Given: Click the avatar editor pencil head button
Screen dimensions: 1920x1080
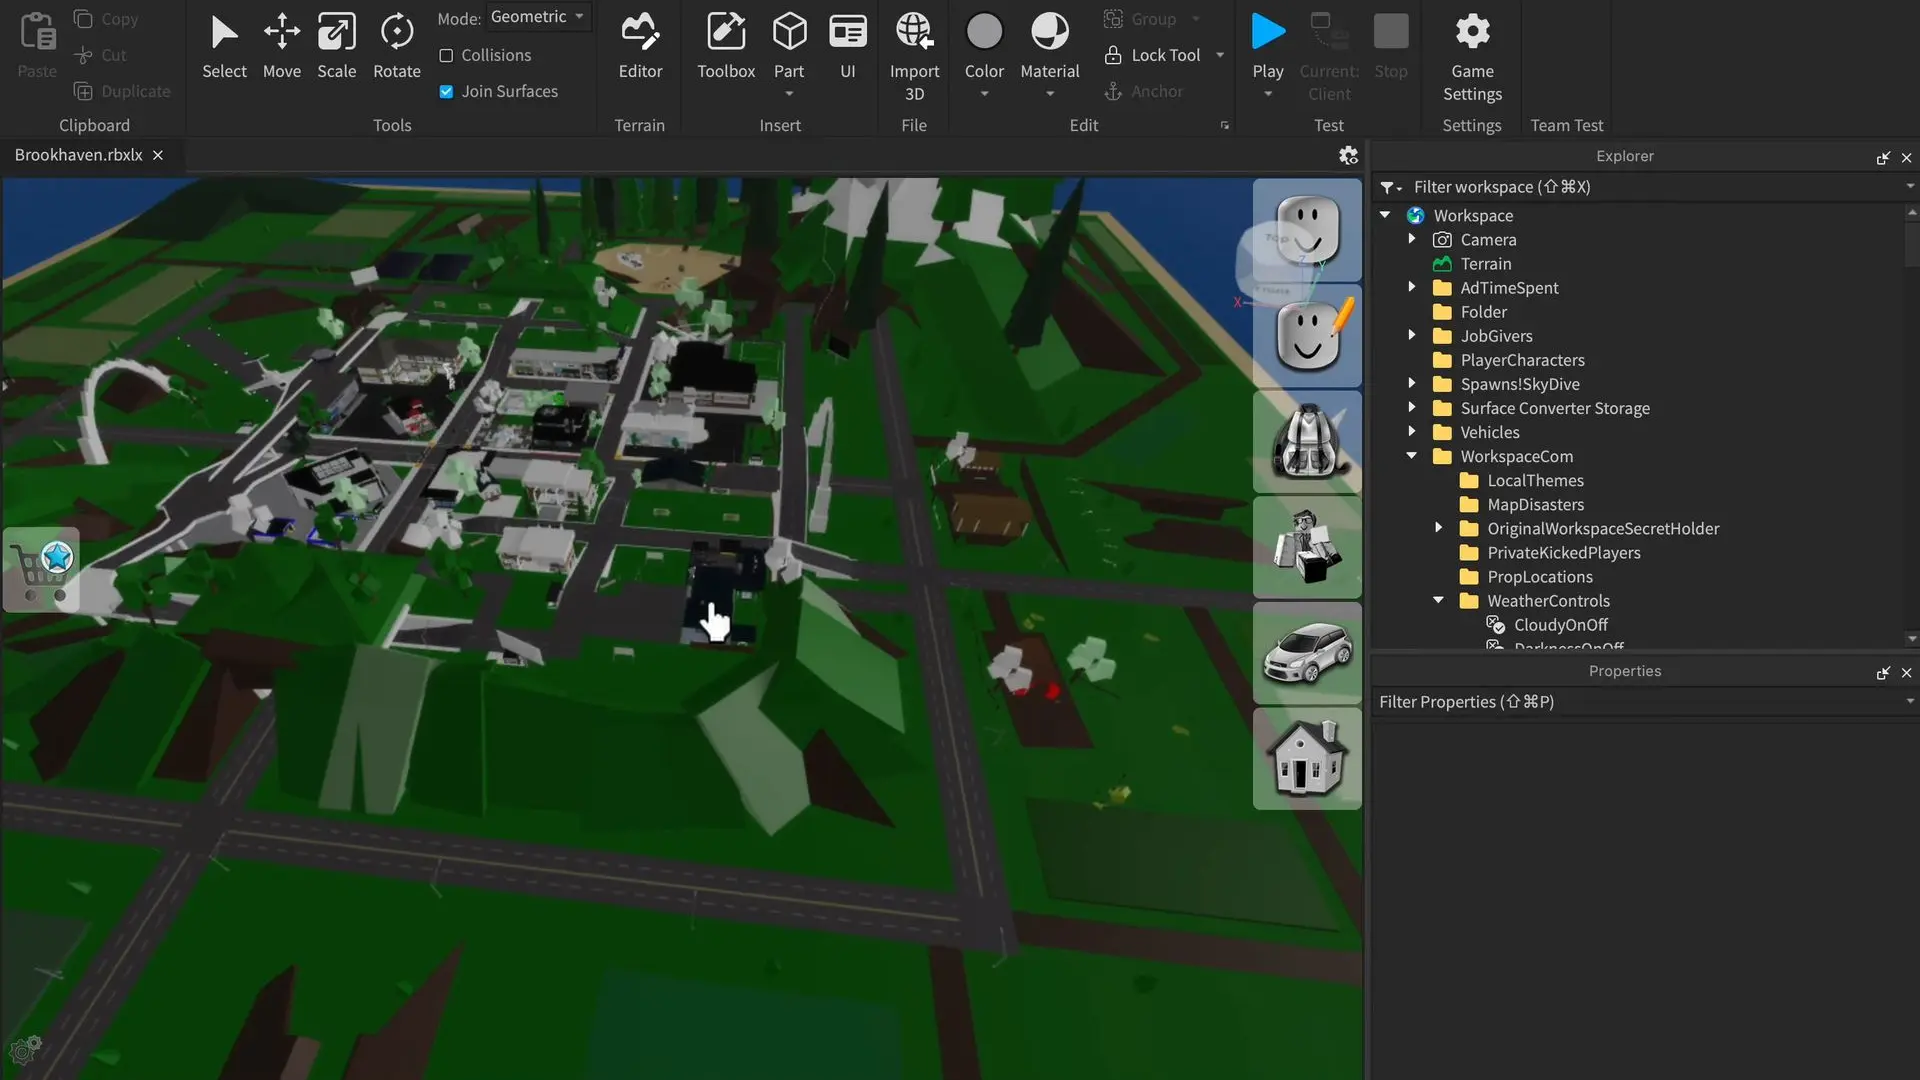Looking at the screenshot, I should (x=1307, y=336).
